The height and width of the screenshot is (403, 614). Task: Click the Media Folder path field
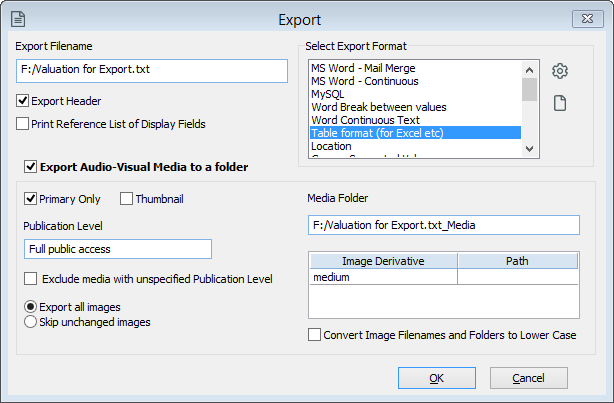click(444, 225)
